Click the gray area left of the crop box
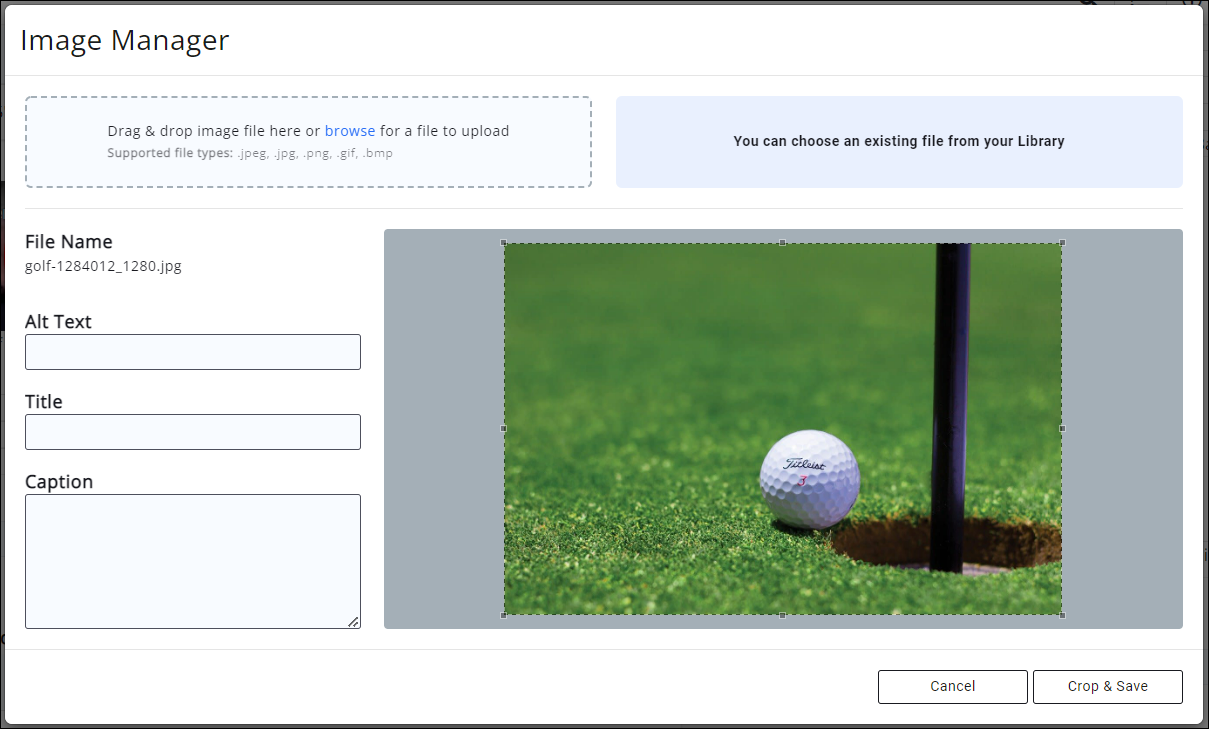This screenshot has width=1209, height=729. coord(443,428)
